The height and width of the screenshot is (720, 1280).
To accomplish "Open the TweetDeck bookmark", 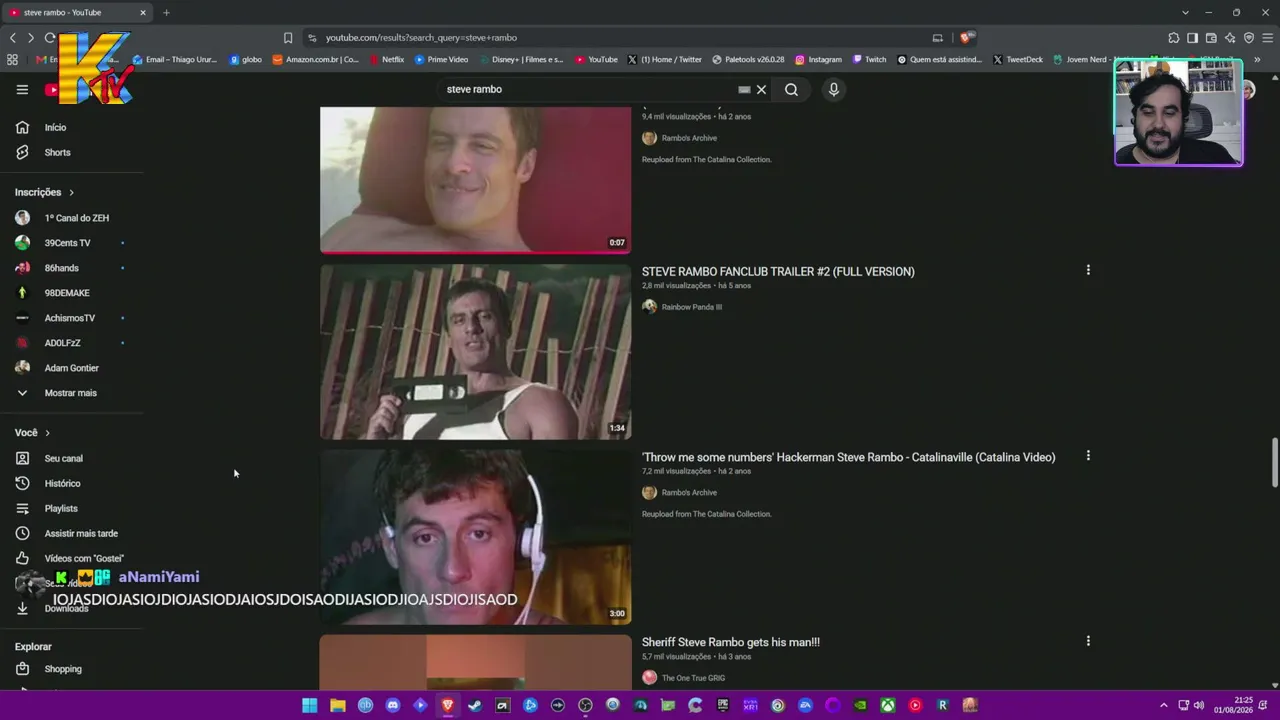I will tap(1018, 59).
